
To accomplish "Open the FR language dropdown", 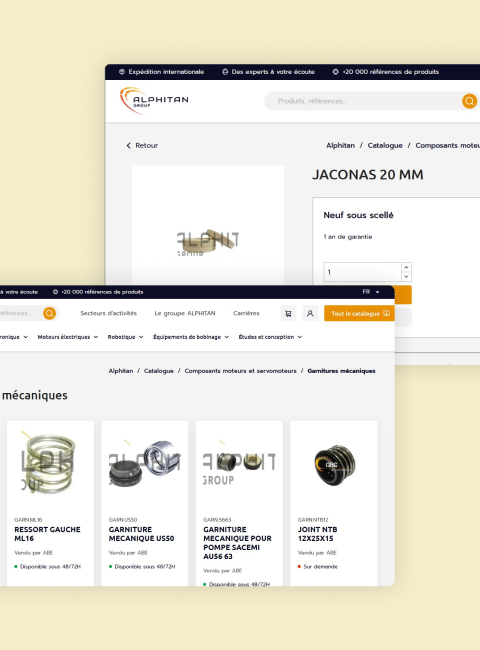I will tap(371, 292).
